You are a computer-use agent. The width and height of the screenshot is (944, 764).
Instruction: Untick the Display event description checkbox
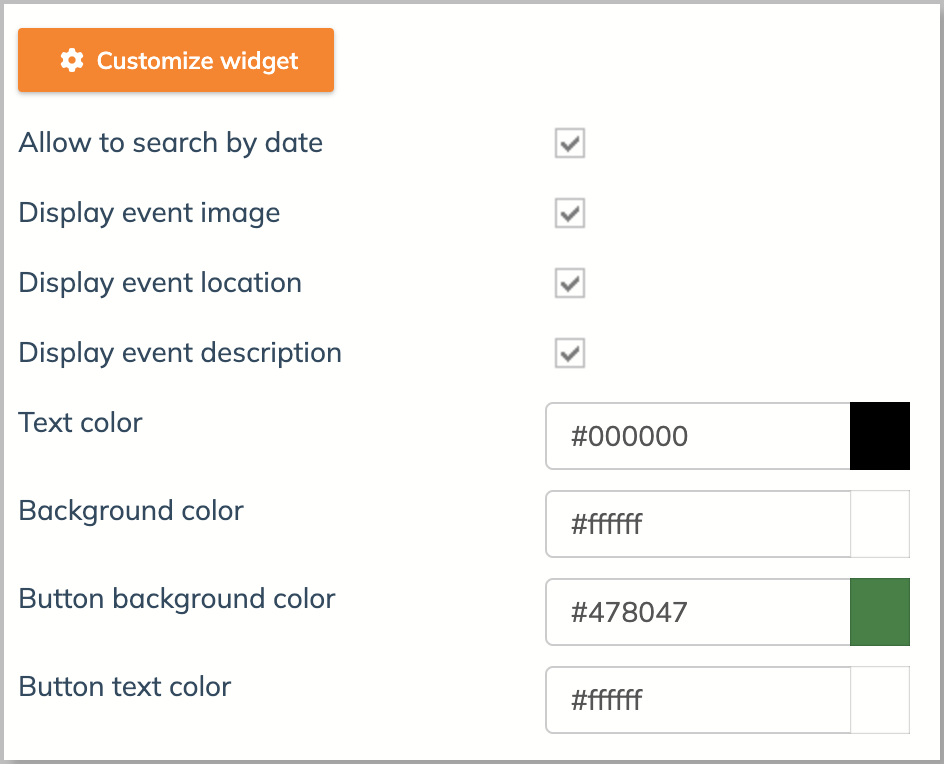pyautogui.click(x=570, y=353)
